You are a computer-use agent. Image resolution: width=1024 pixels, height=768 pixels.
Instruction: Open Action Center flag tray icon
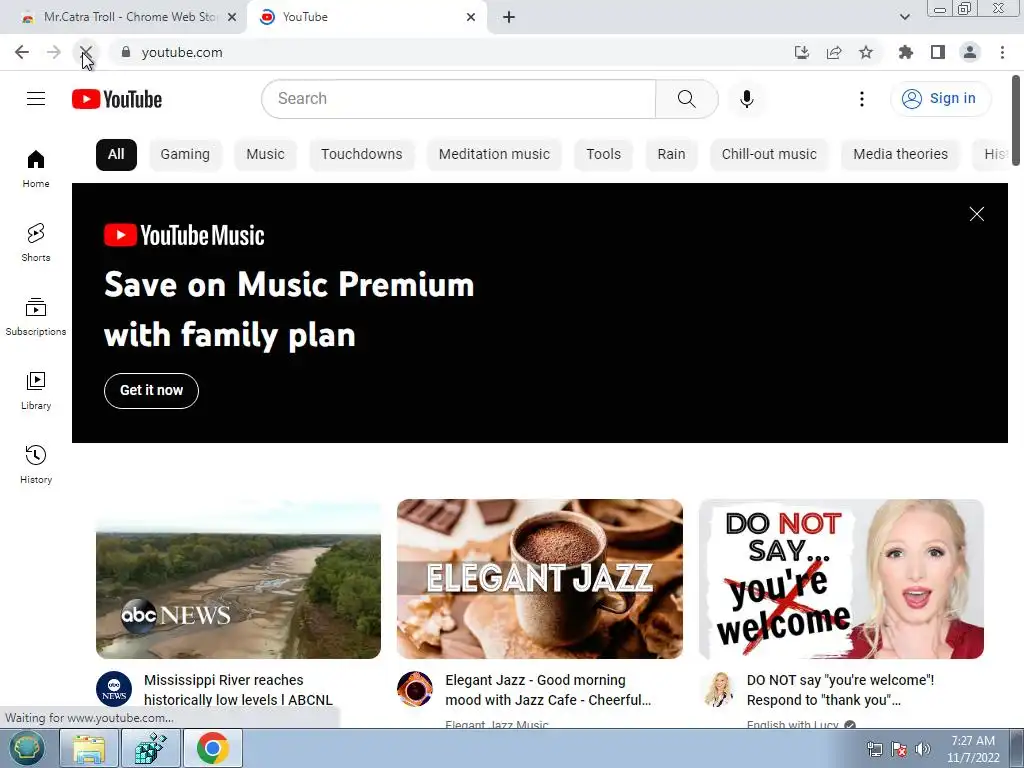pyautogui.click(x=899, y=749)
